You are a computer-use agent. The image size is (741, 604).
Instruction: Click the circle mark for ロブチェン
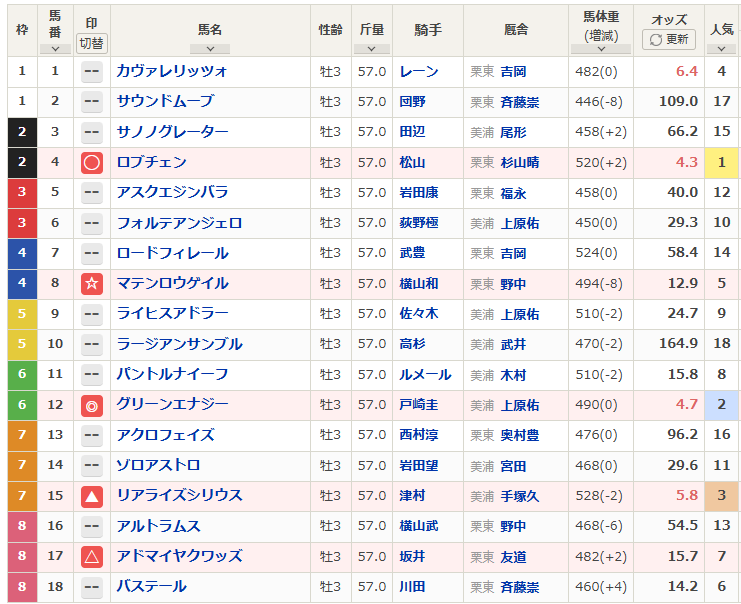pos(91,162)
